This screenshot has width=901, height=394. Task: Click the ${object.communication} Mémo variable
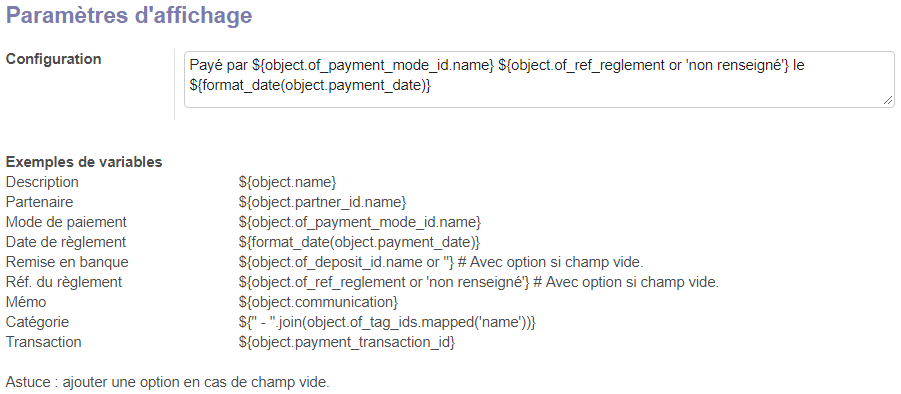pos(318,302)
